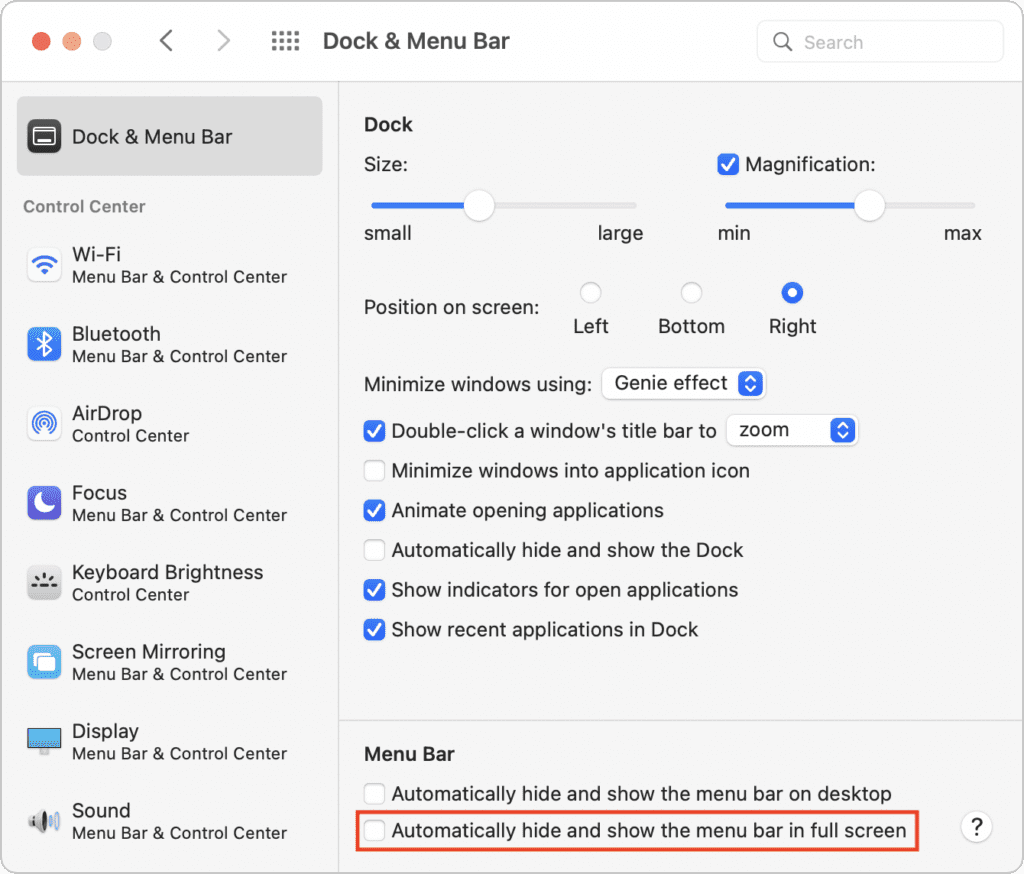
Task: Select Dock & Menu Bar sidebar item
Action: (170, 137)
